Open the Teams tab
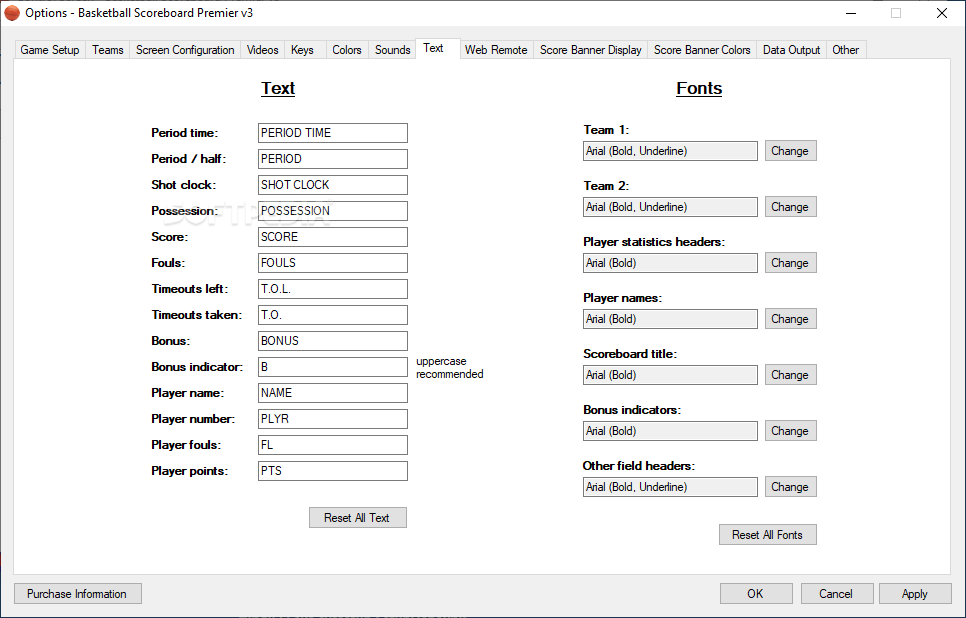 pyautogui.click(x=108, y=50)
